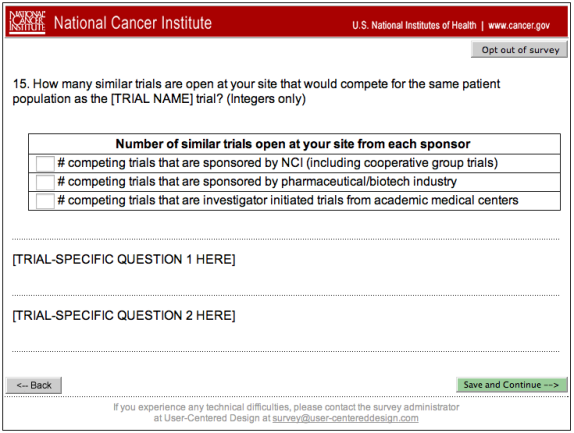The width and height of the screenshot is (574, 433).
Task: Click the NCI sponsored competing trials input box
Action: [x=45, y=163]
